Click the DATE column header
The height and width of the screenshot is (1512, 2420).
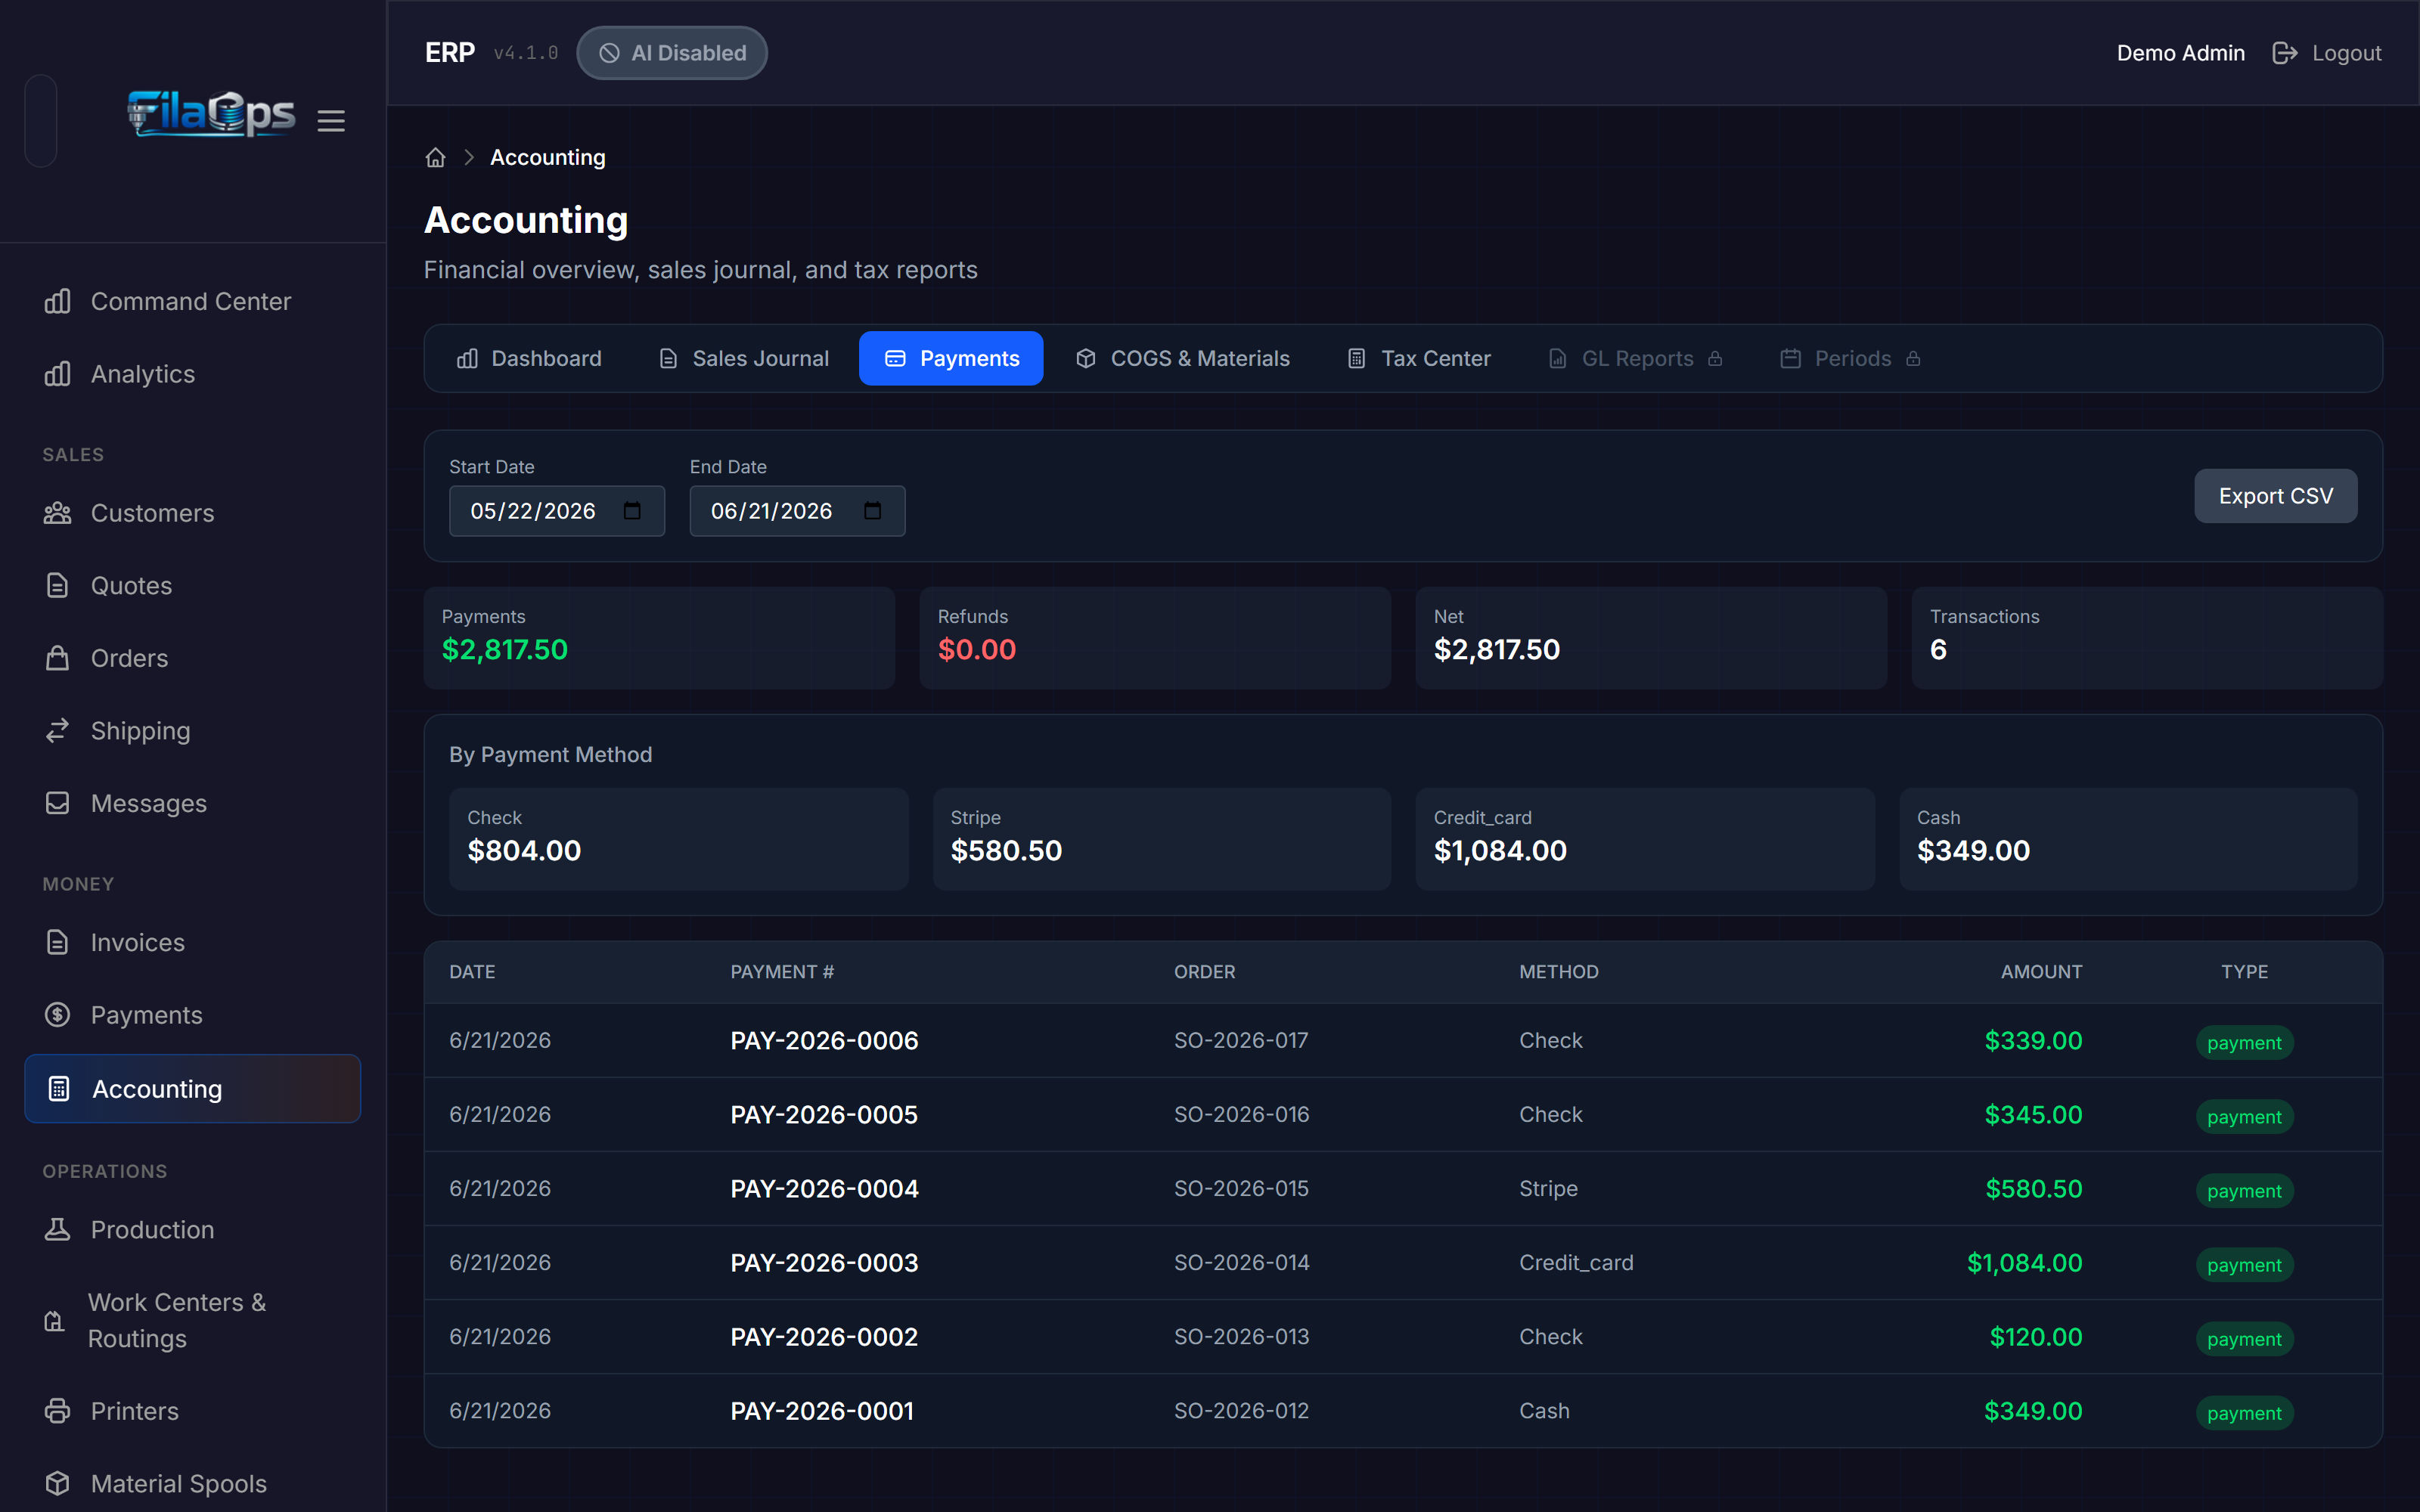pos(472,972)
